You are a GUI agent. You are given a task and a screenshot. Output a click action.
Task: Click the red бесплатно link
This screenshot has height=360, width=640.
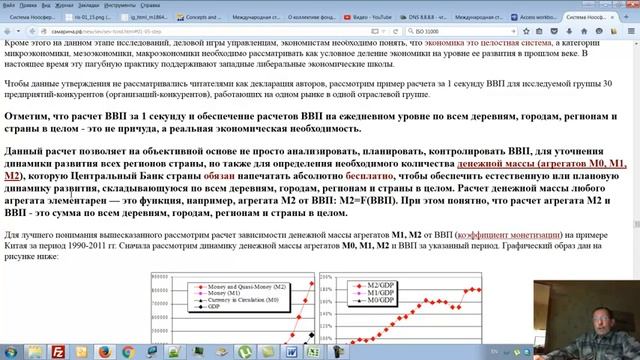click(x=369, y=176)
